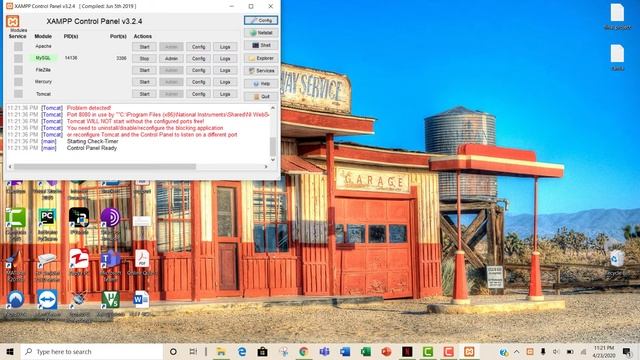Click the Cortana circle icon
This screenshot has width=640, height=360.
(173, 351)
